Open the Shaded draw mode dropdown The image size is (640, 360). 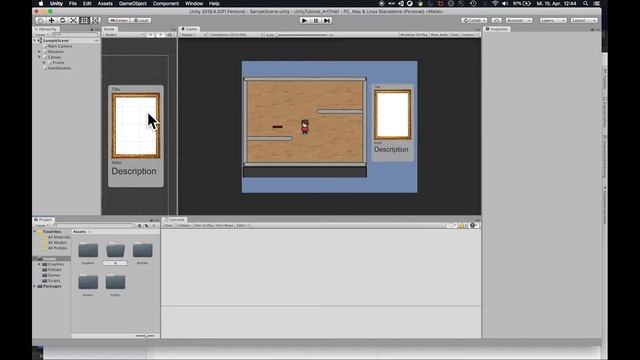point(124,35)
